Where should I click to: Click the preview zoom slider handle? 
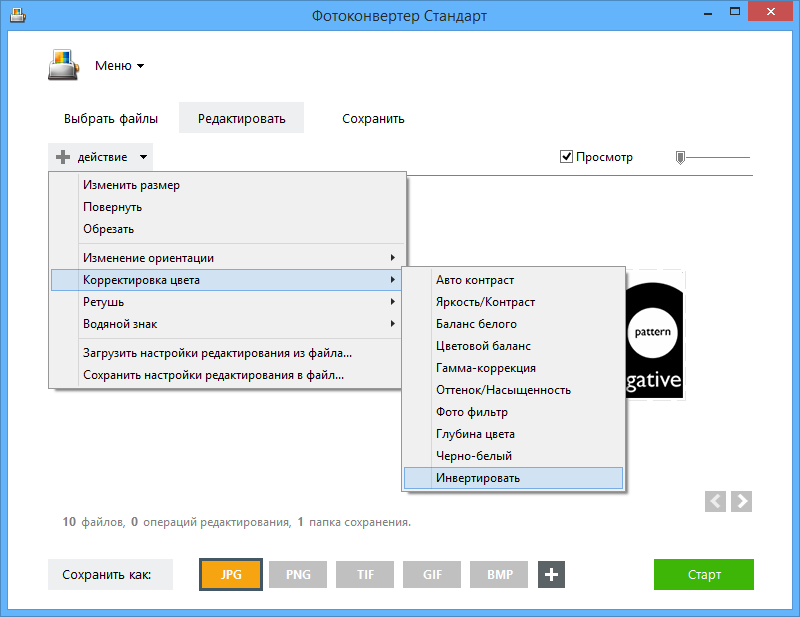(680, 158)
